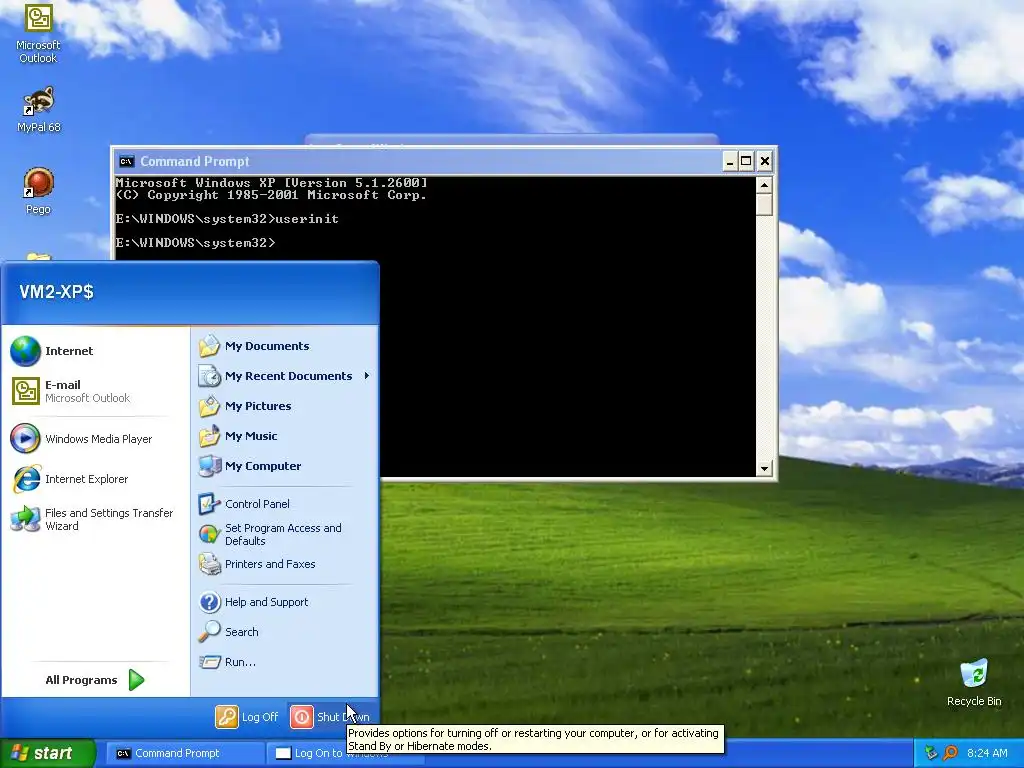Screen dimensions: 1024x768
Task: Close the Command Prompt window
Action: pyautogui.click(x=765, y=161)
